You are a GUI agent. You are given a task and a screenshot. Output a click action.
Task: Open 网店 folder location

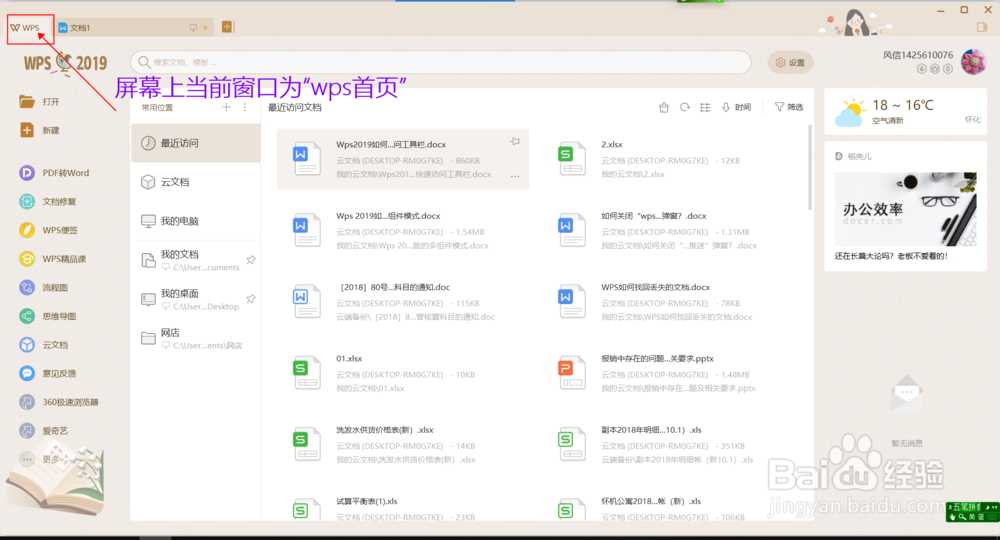(196, 338)
